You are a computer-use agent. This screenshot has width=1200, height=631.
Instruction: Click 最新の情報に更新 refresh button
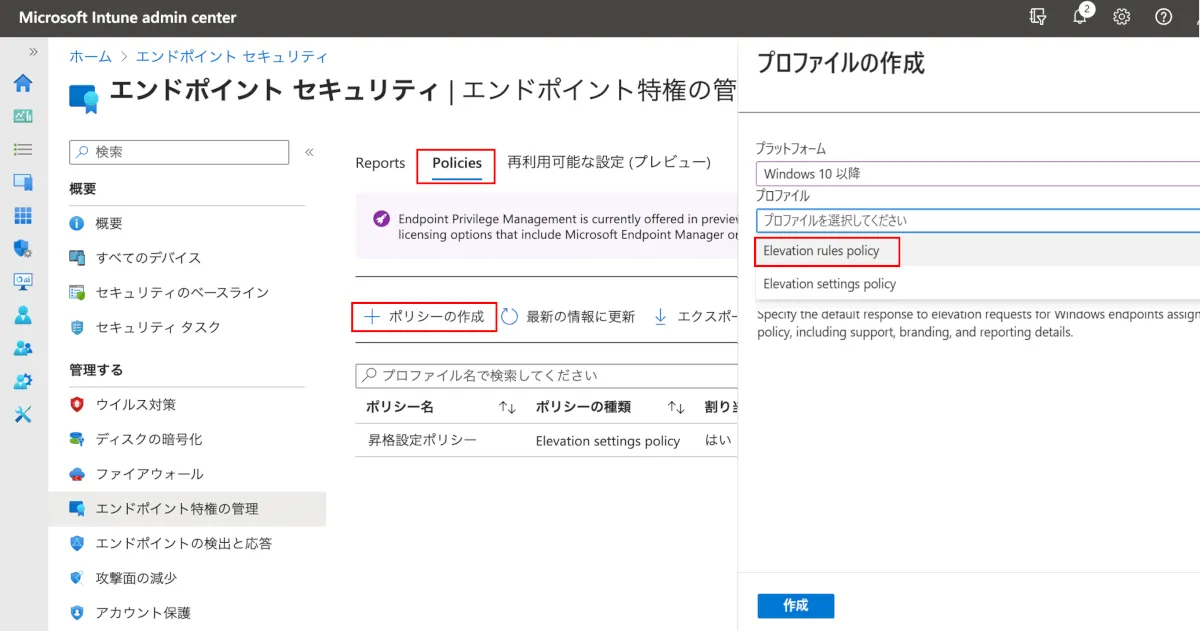click(x=568, y=317)
